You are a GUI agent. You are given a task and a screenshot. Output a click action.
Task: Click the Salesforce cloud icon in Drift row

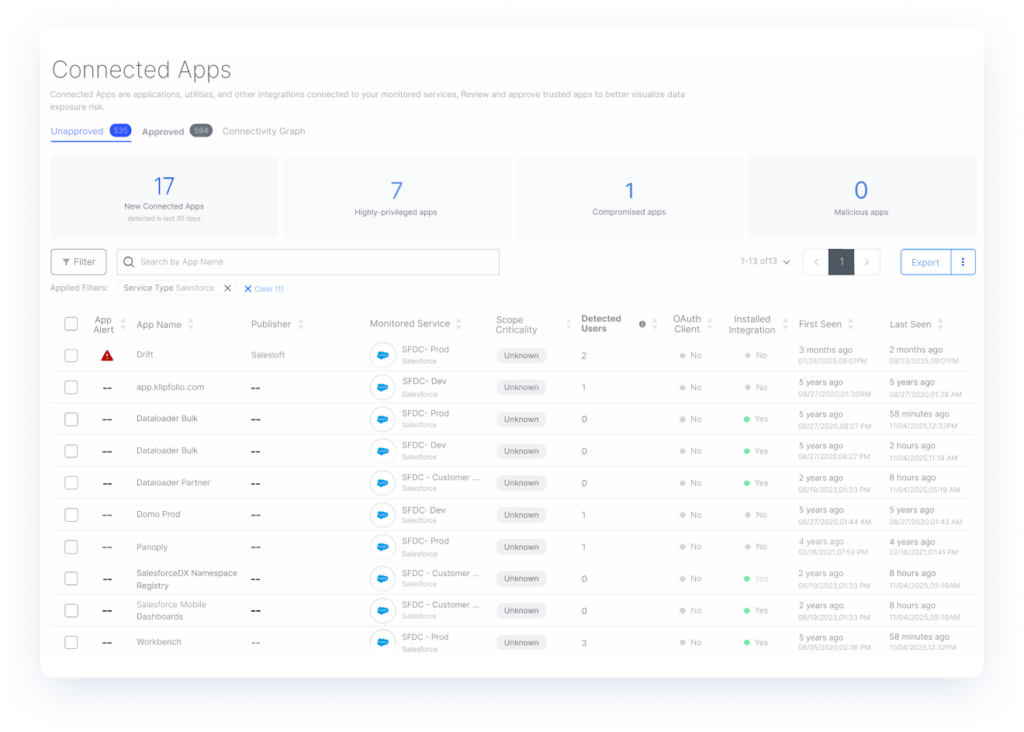click(x=382, y=355)
